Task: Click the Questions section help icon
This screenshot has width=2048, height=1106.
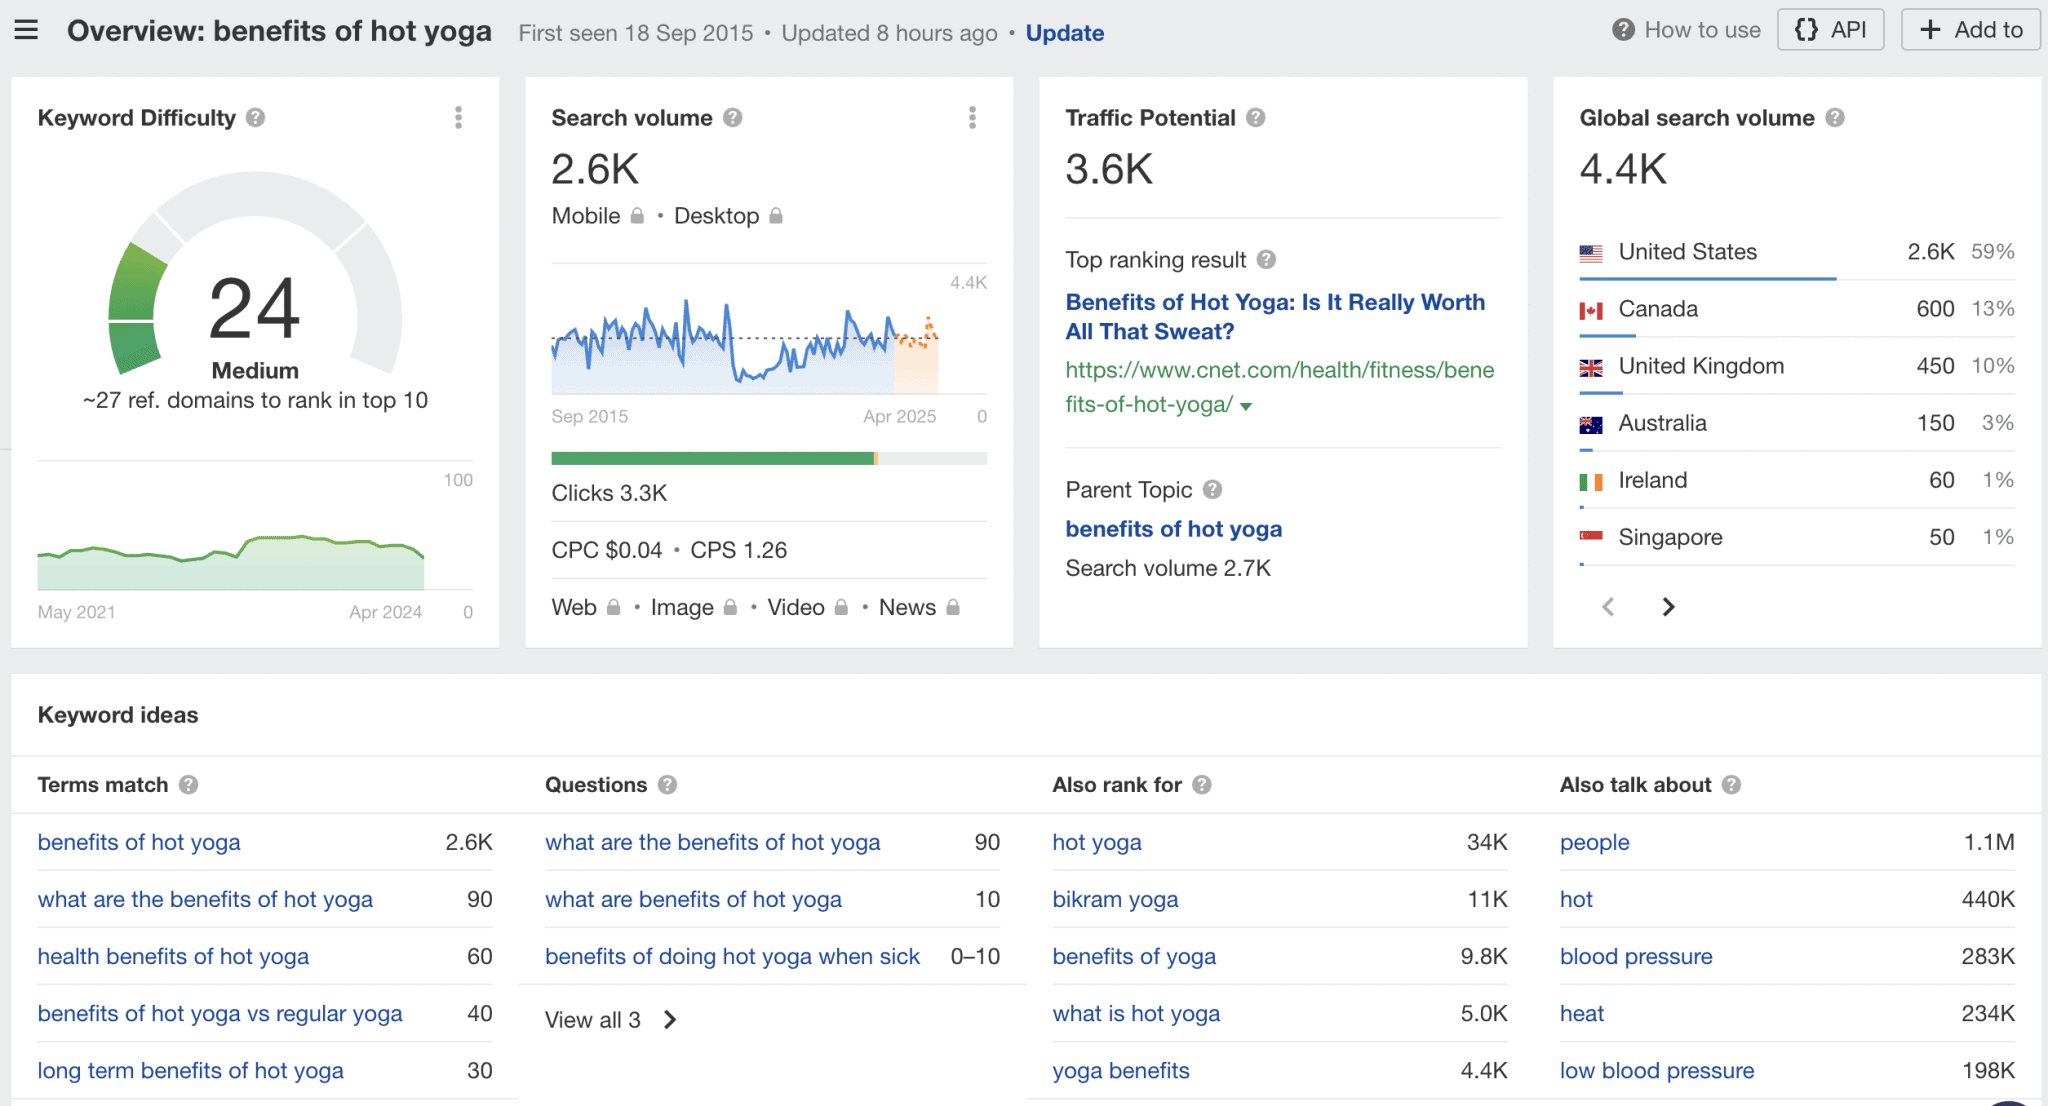Action: tap(668, 785)
